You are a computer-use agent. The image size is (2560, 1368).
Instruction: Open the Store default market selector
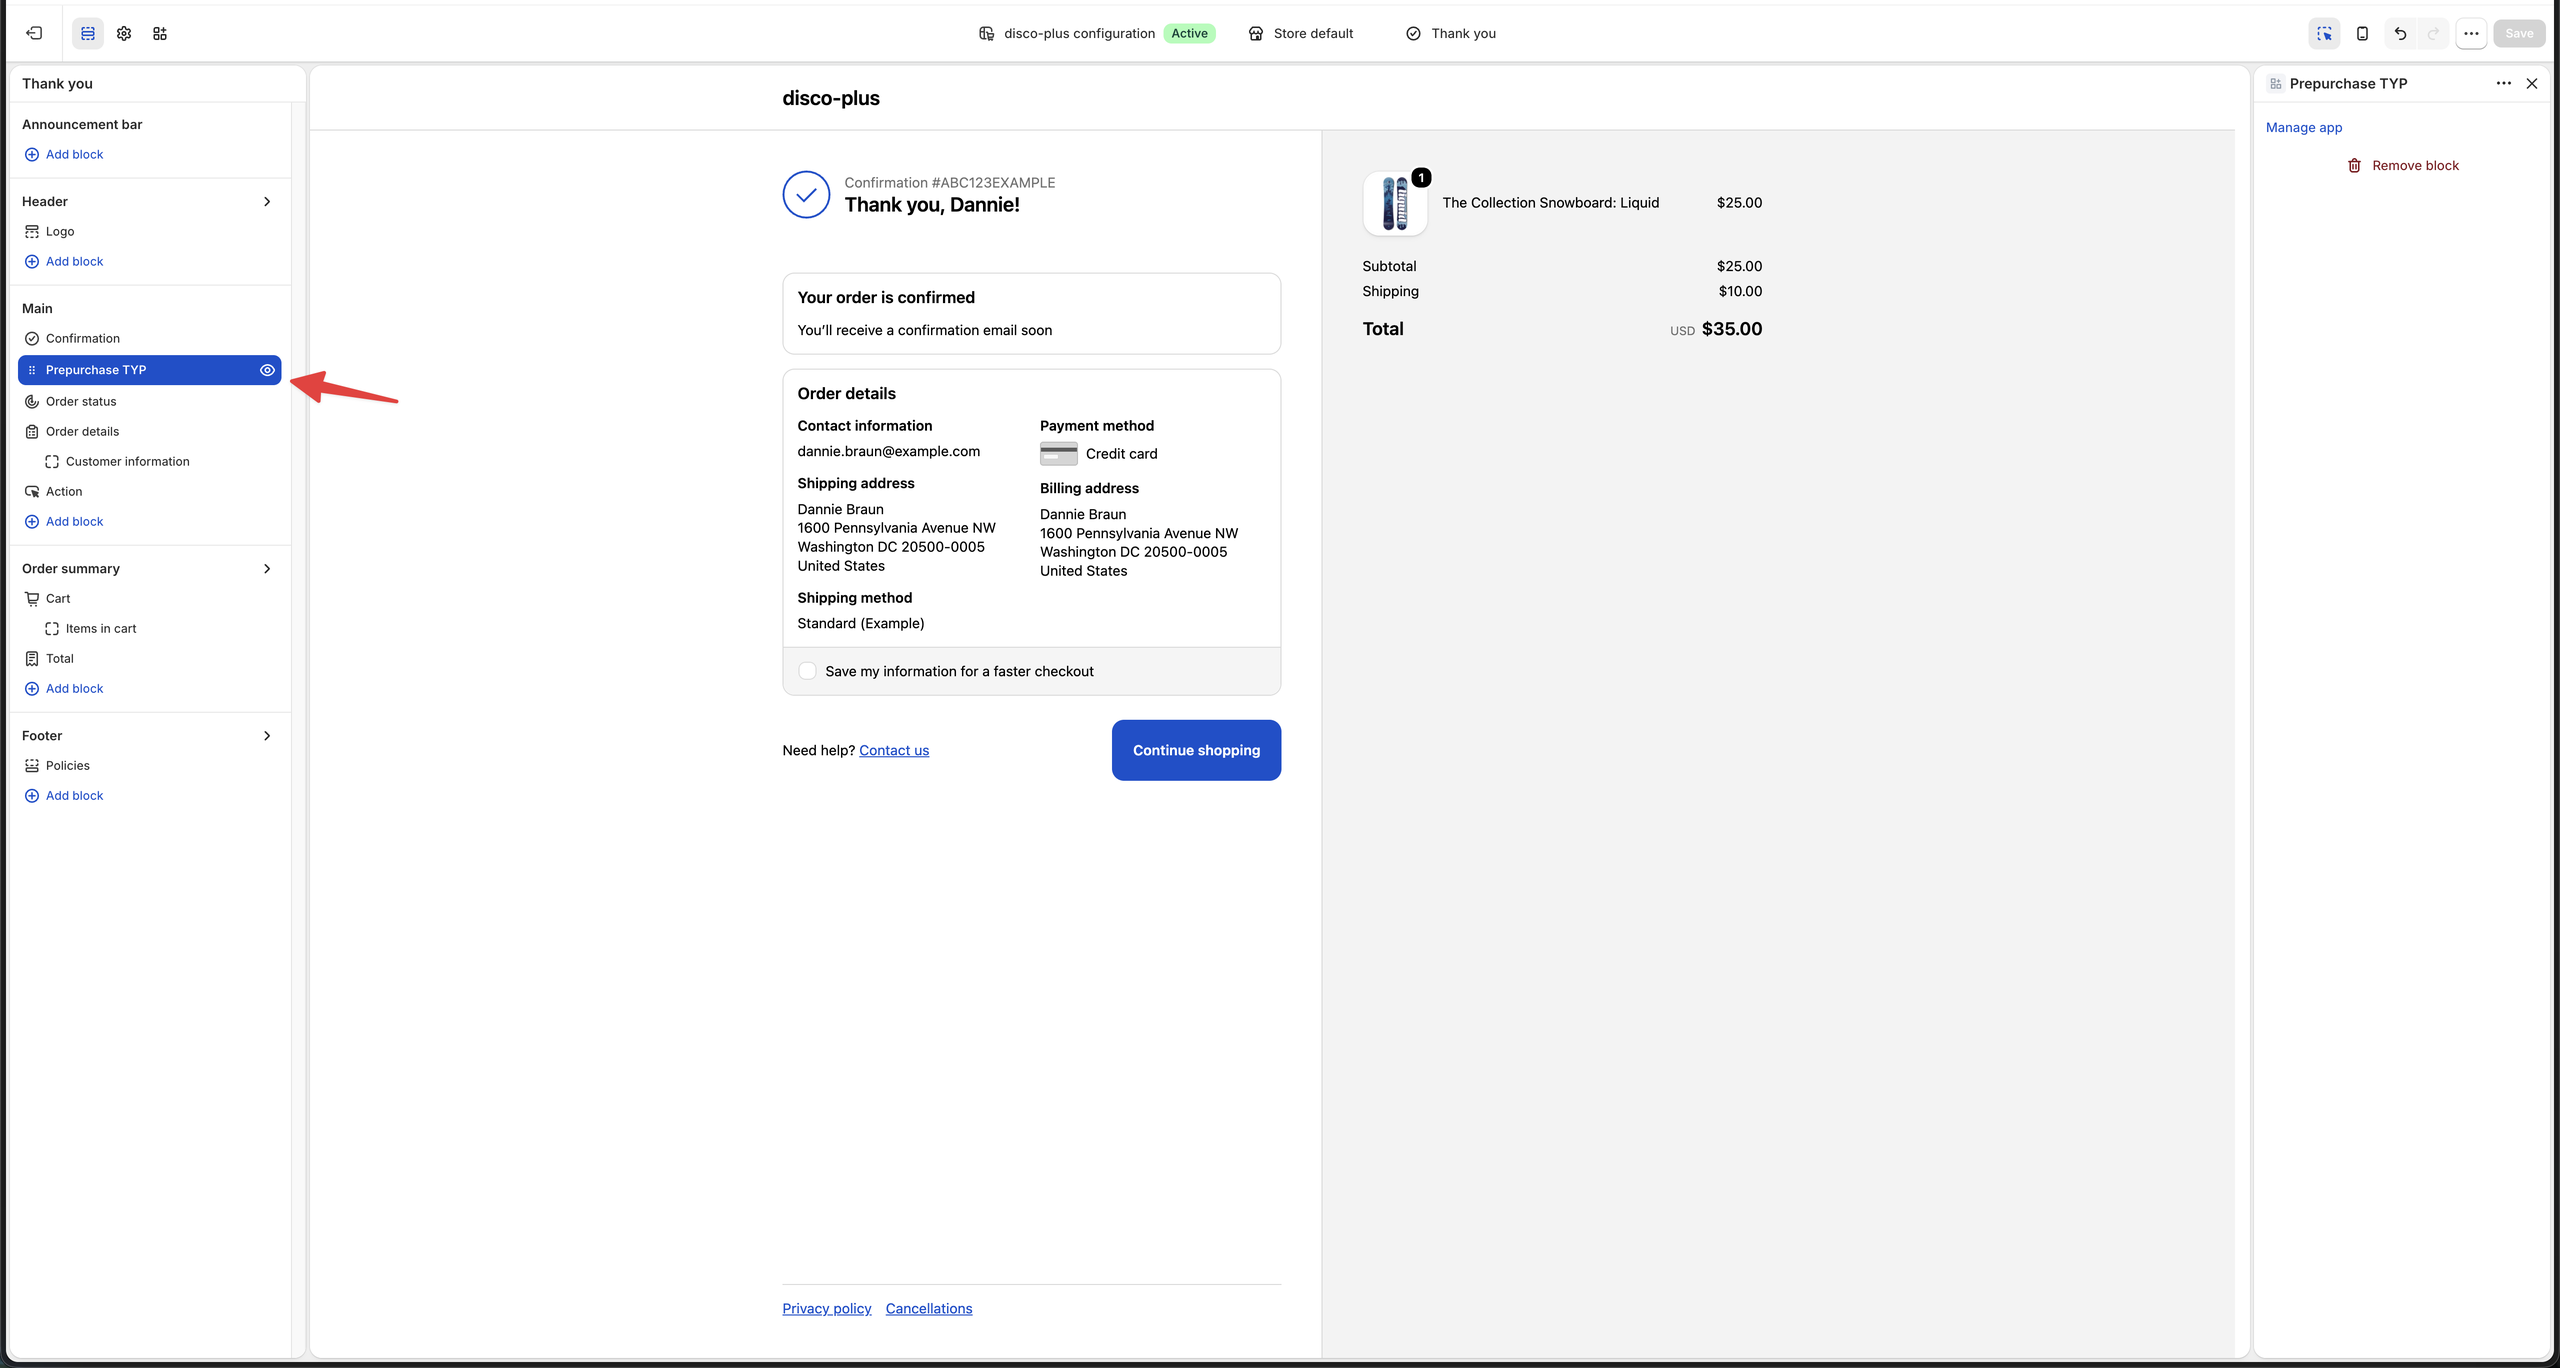click(1301, 33)
